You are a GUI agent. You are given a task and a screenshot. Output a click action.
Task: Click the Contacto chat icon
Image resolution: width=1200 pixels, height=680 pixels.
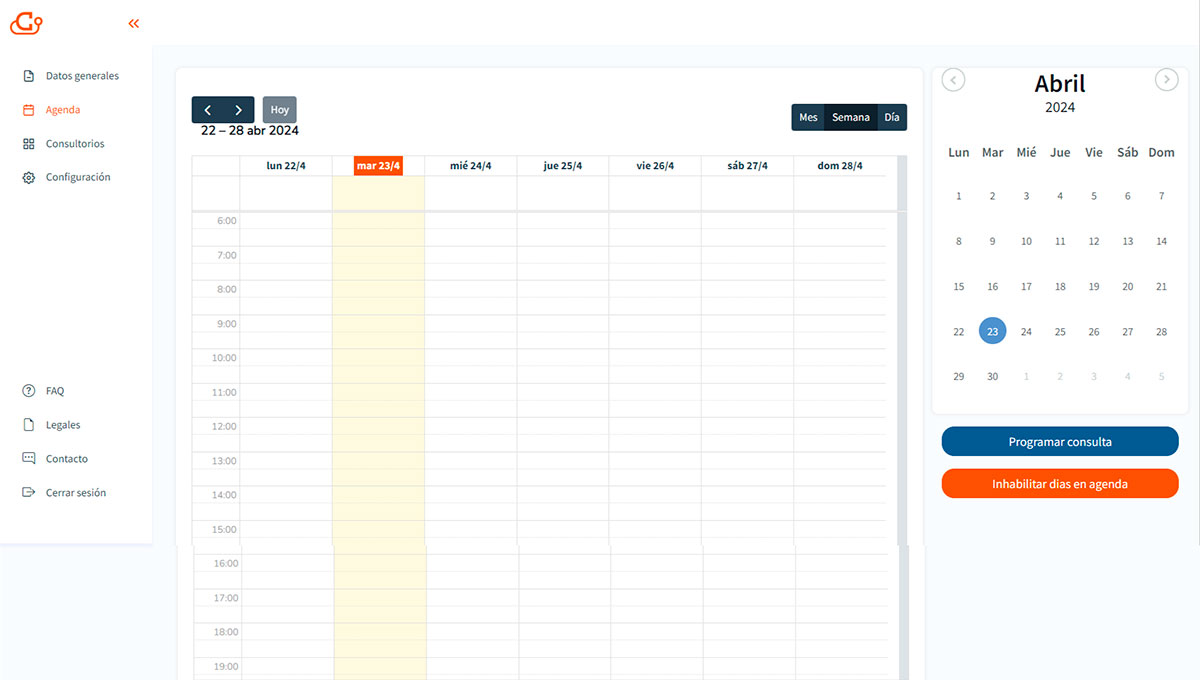pyautogui.click(x=29, y=459)
